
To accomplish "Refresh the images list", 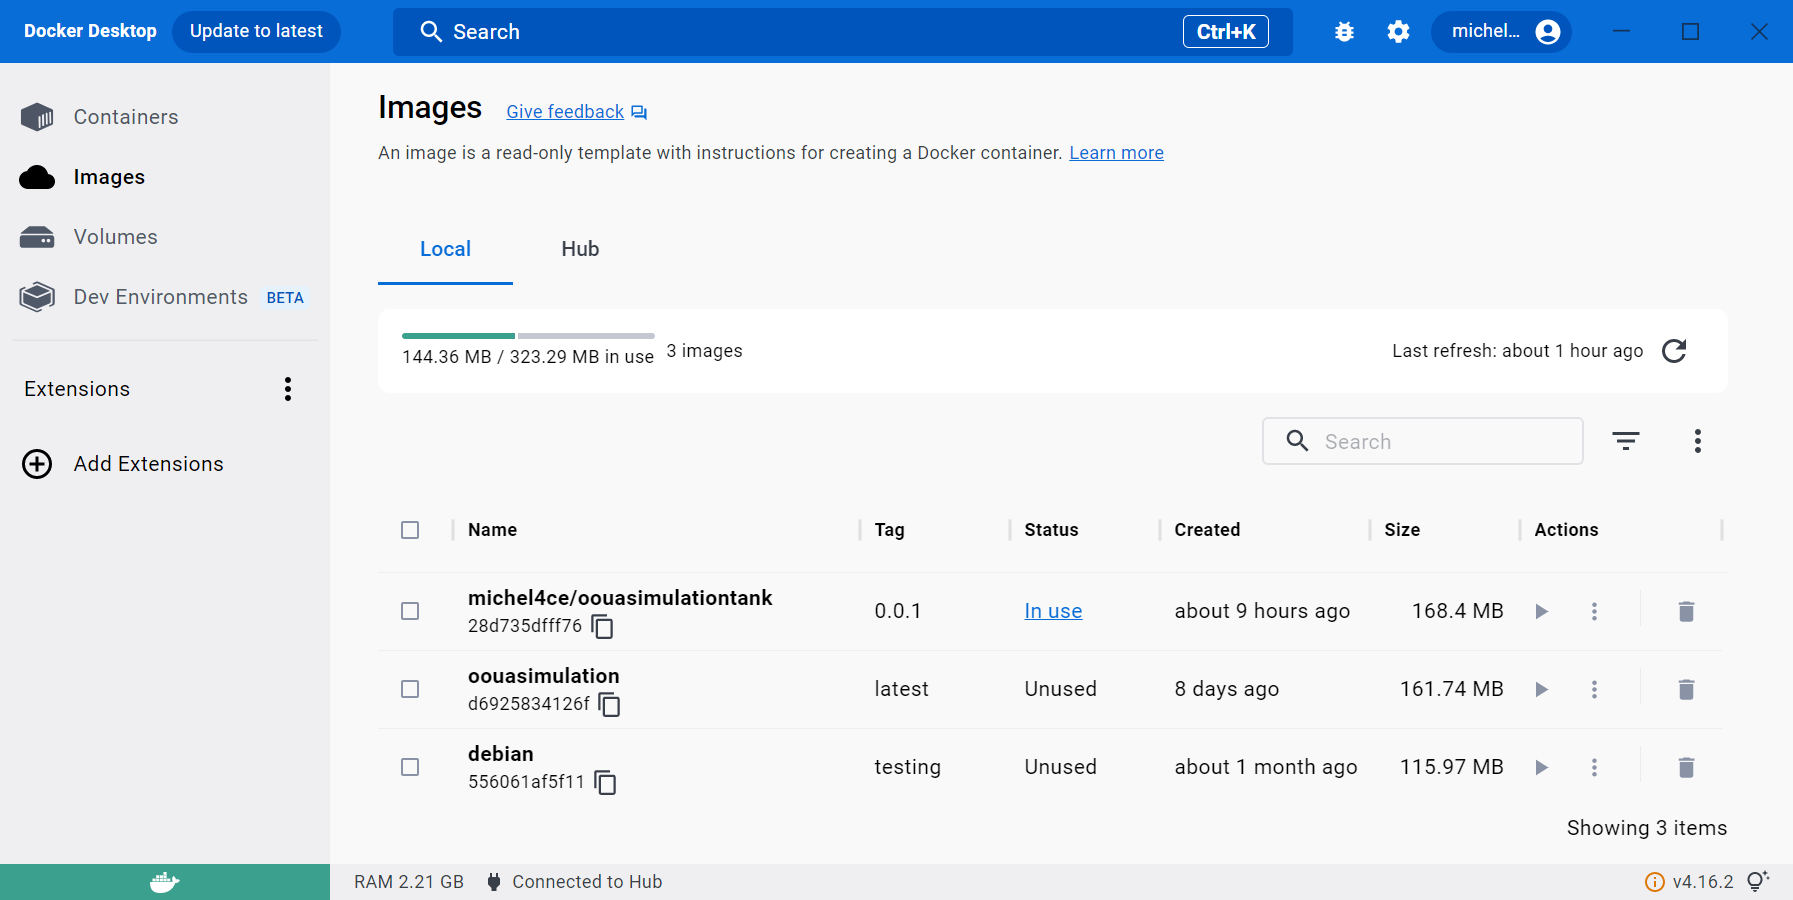I will coord(1673,351).
